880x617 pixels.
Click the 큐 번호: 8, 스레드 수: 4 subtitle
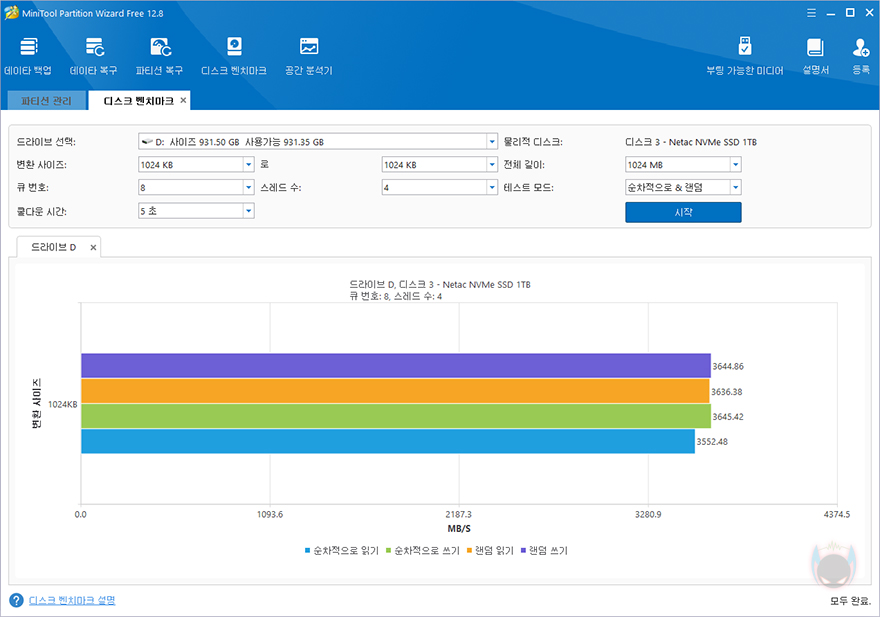tap(396, 296)
